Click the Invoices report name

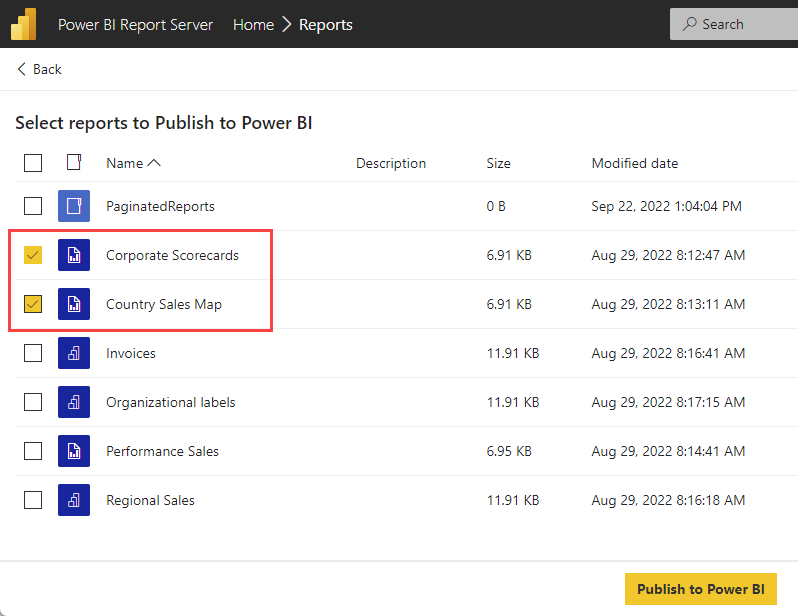[131, 353]
